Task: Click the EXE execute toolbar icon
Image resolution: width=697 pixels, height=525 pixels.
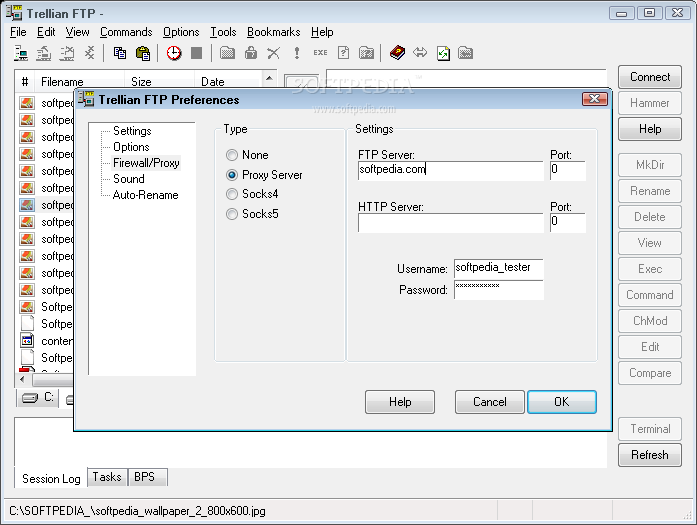Action: click(320, 52)
